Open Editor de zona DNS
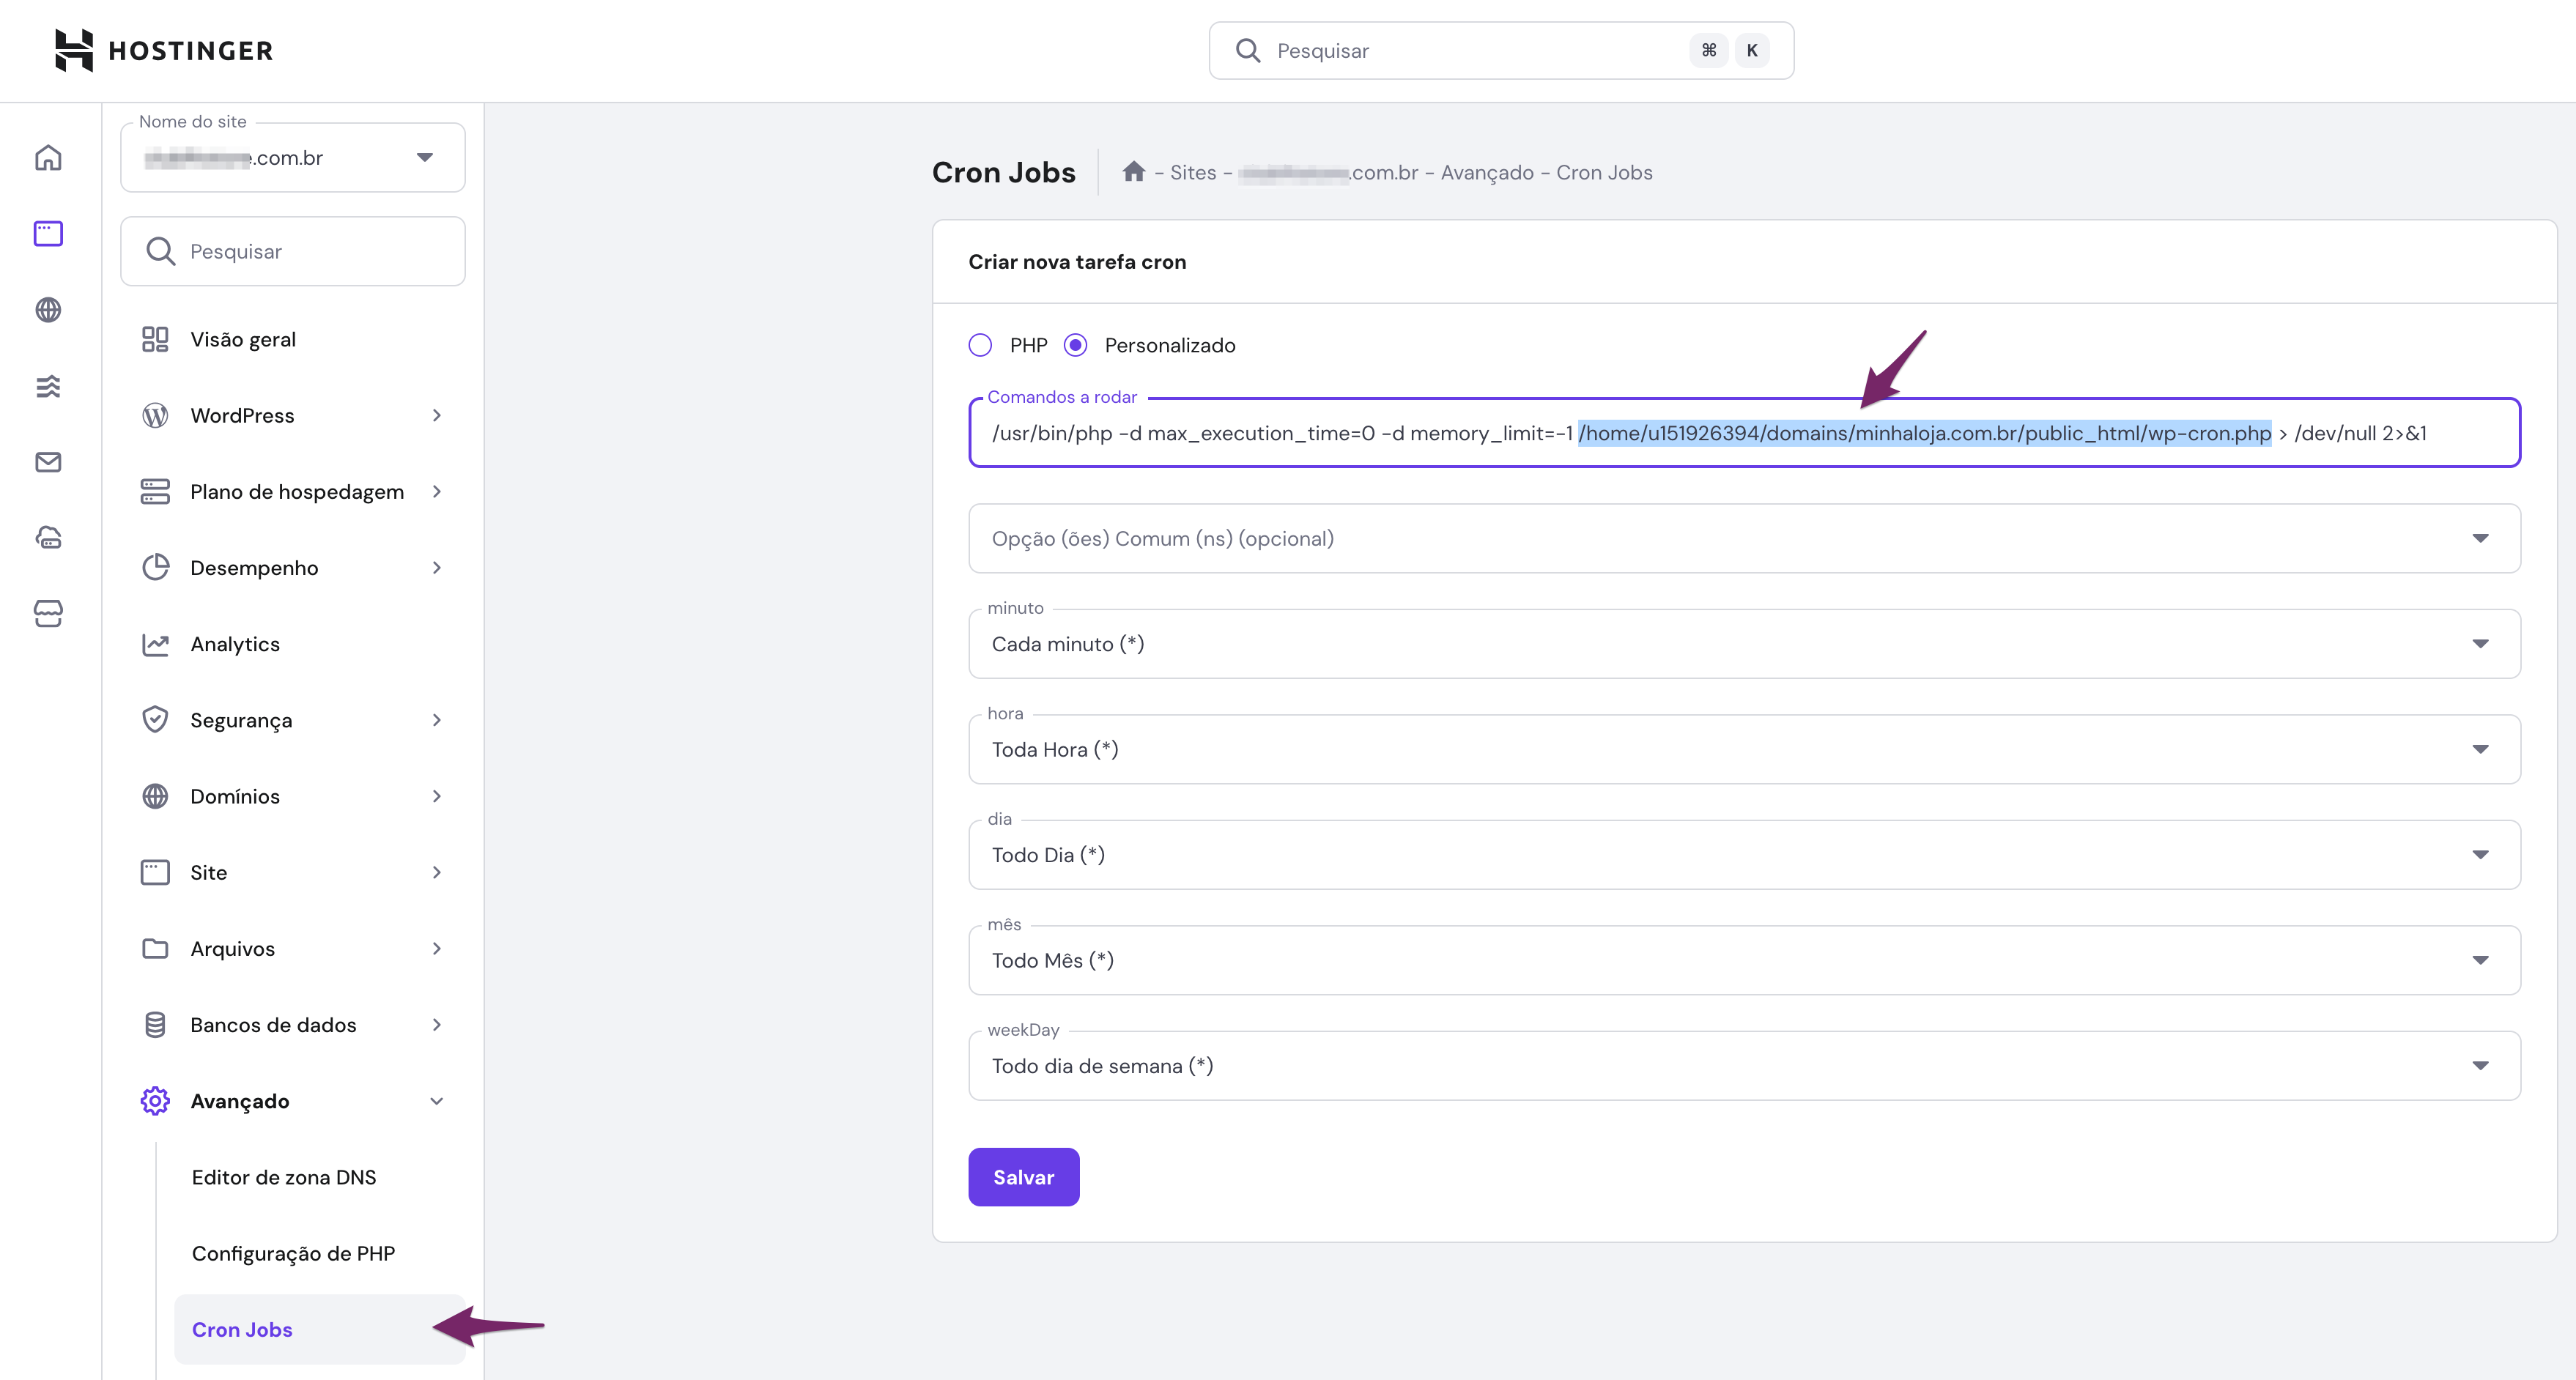 (284, 1177)
